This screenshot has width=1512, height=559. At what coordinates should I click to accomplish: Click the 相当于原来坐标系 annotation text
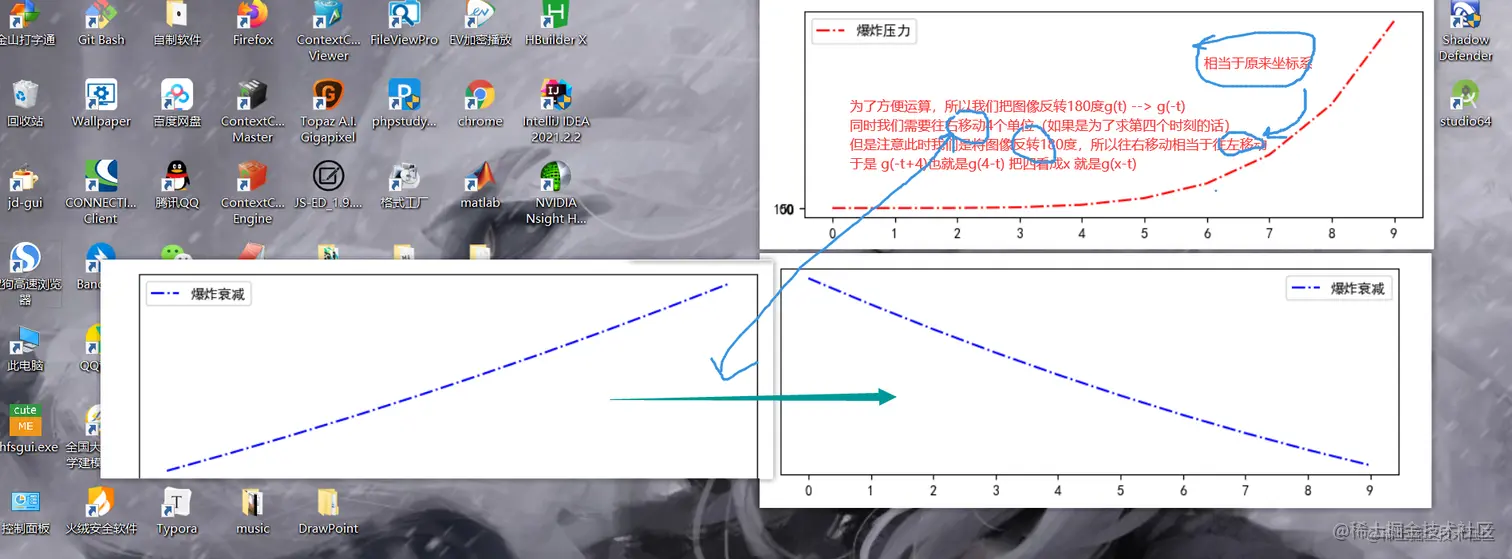pos(1258,62)
